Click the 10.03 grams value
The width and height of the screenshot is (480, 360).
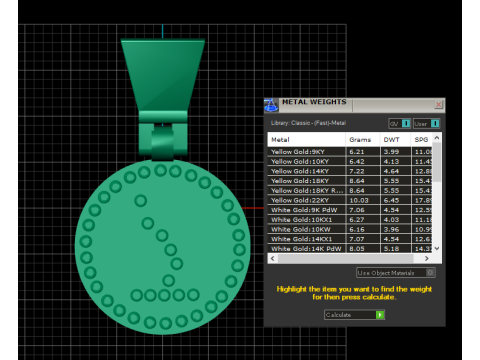point(359,200)
